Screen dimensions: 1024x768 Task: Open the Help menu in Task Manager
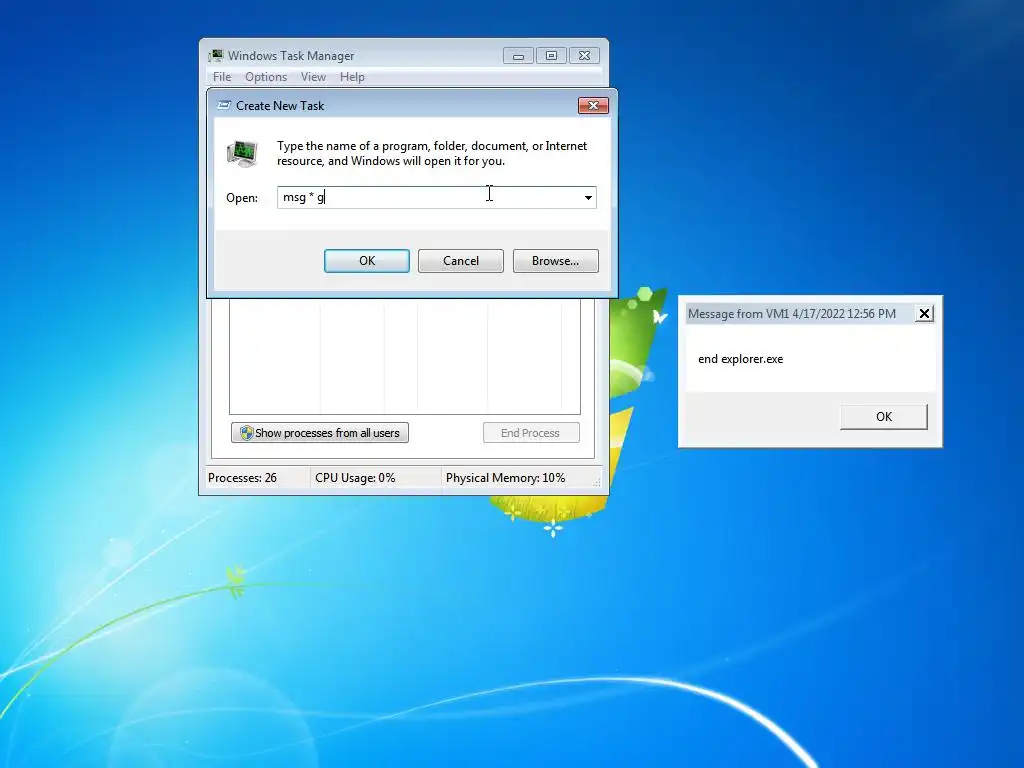coord(352,77)
